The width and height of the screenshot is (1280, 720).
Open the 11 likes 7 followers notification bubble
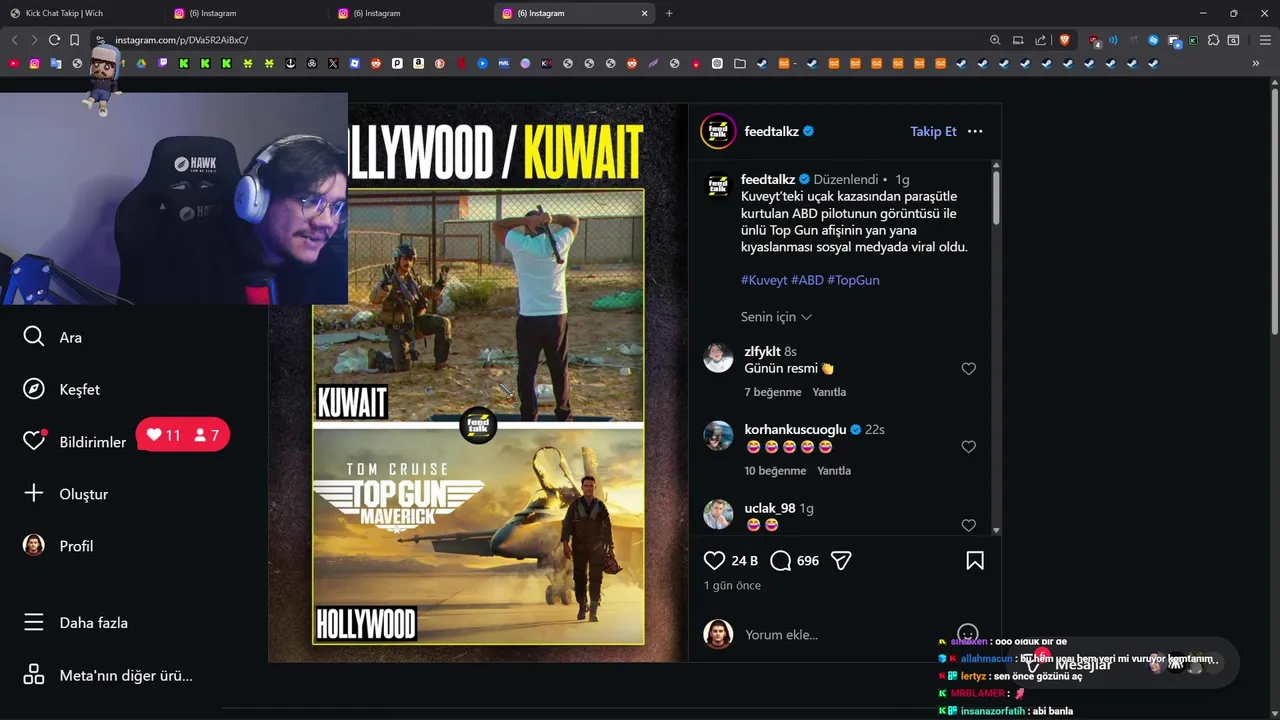(183, 435)
